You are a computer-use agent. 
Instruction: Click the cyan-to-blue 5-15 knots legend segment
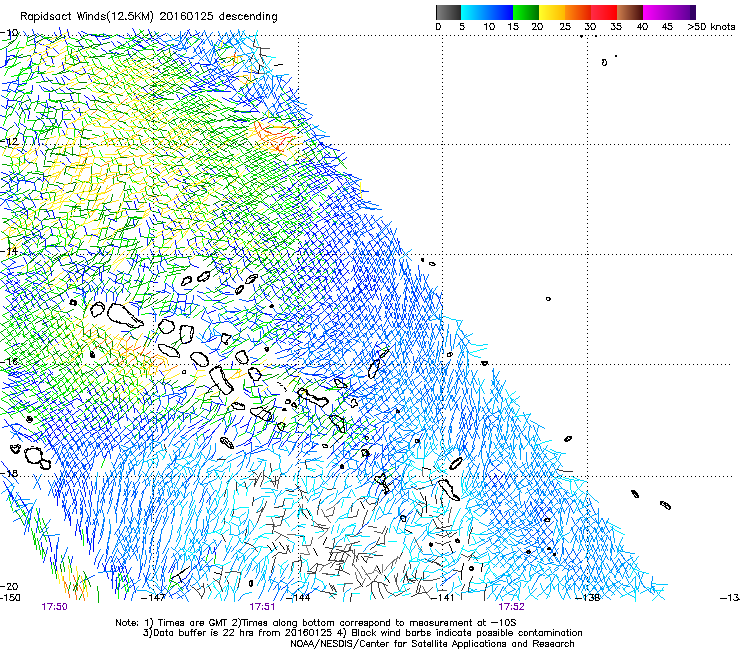(x=487, y=12)
